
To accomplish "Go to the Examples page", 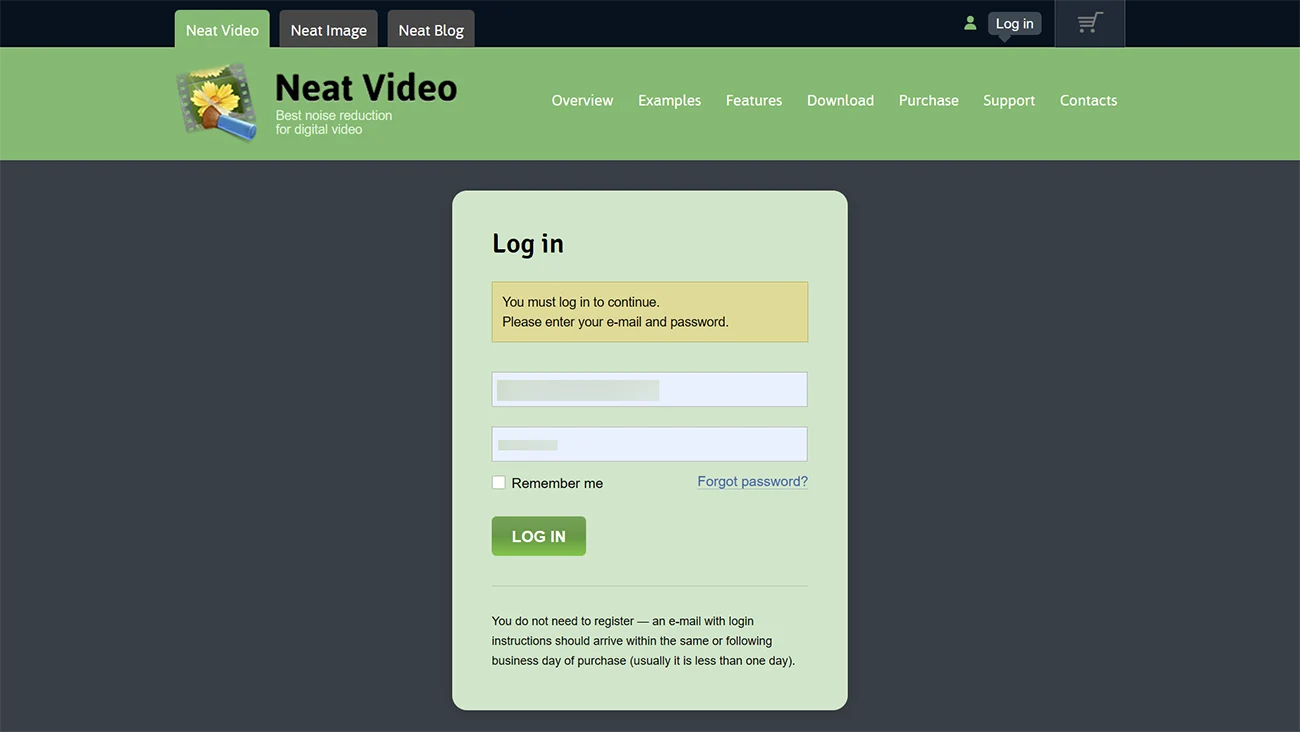I will click(x=669, y=100).
